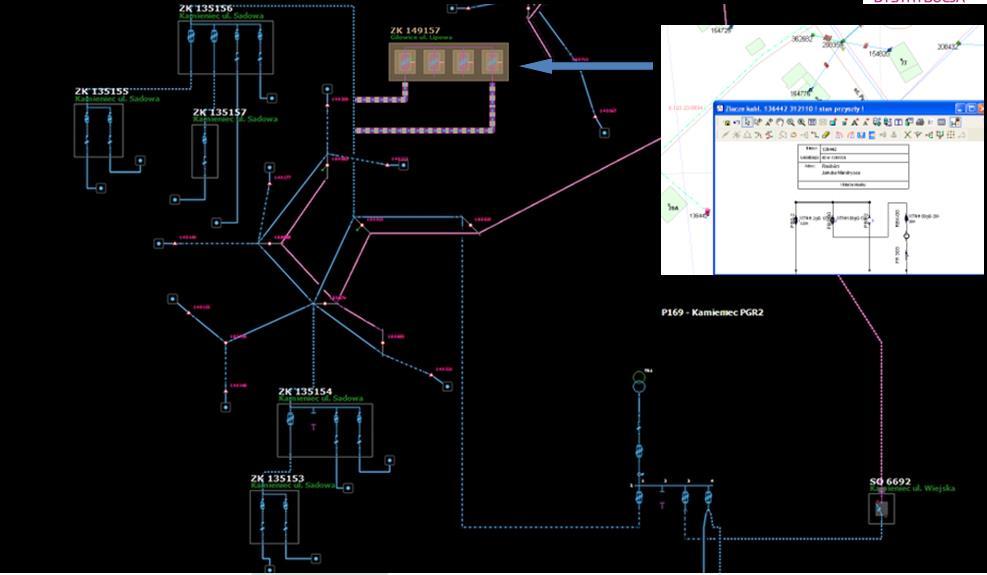987x575 pixels.
Task: Select the highlighted pointer tool in the Złącze kabl. toolbar
Action: click(747, 122)
